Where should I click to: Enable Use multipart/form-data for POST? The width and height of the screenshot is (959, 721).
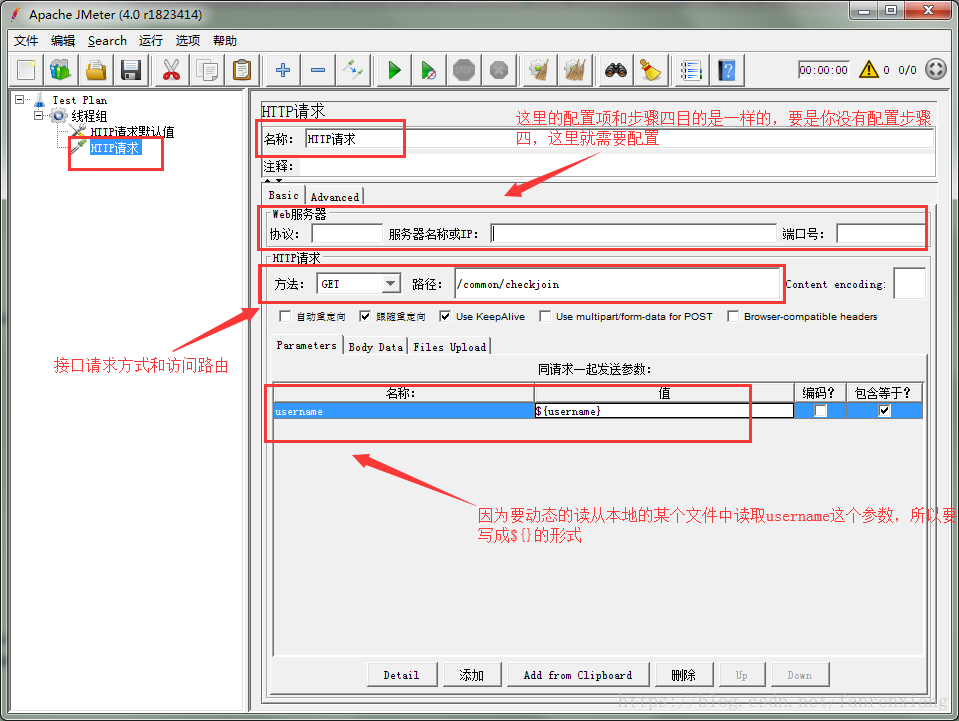[545, 316]
